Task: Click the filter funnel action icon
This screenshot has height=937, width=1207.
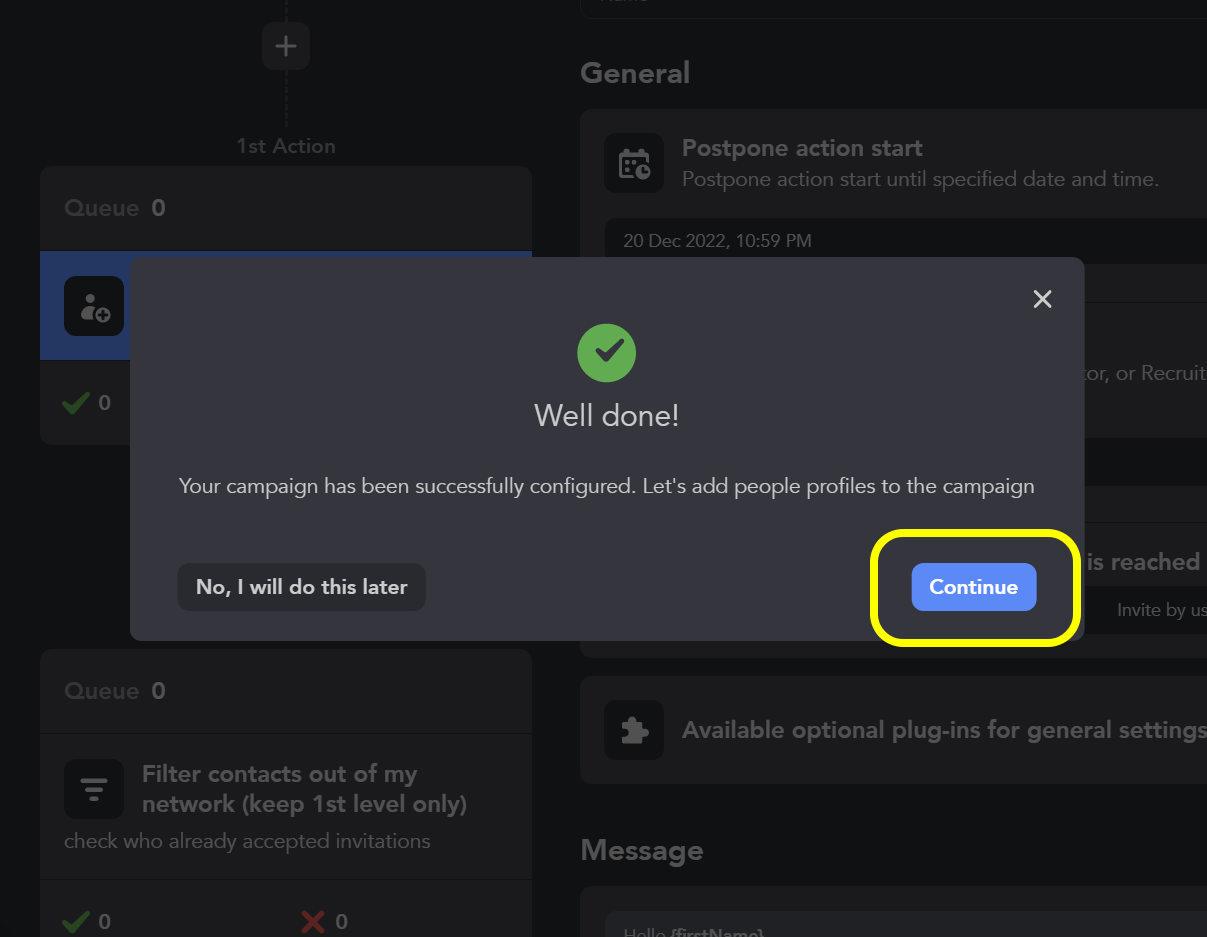Action: [94, 789]
